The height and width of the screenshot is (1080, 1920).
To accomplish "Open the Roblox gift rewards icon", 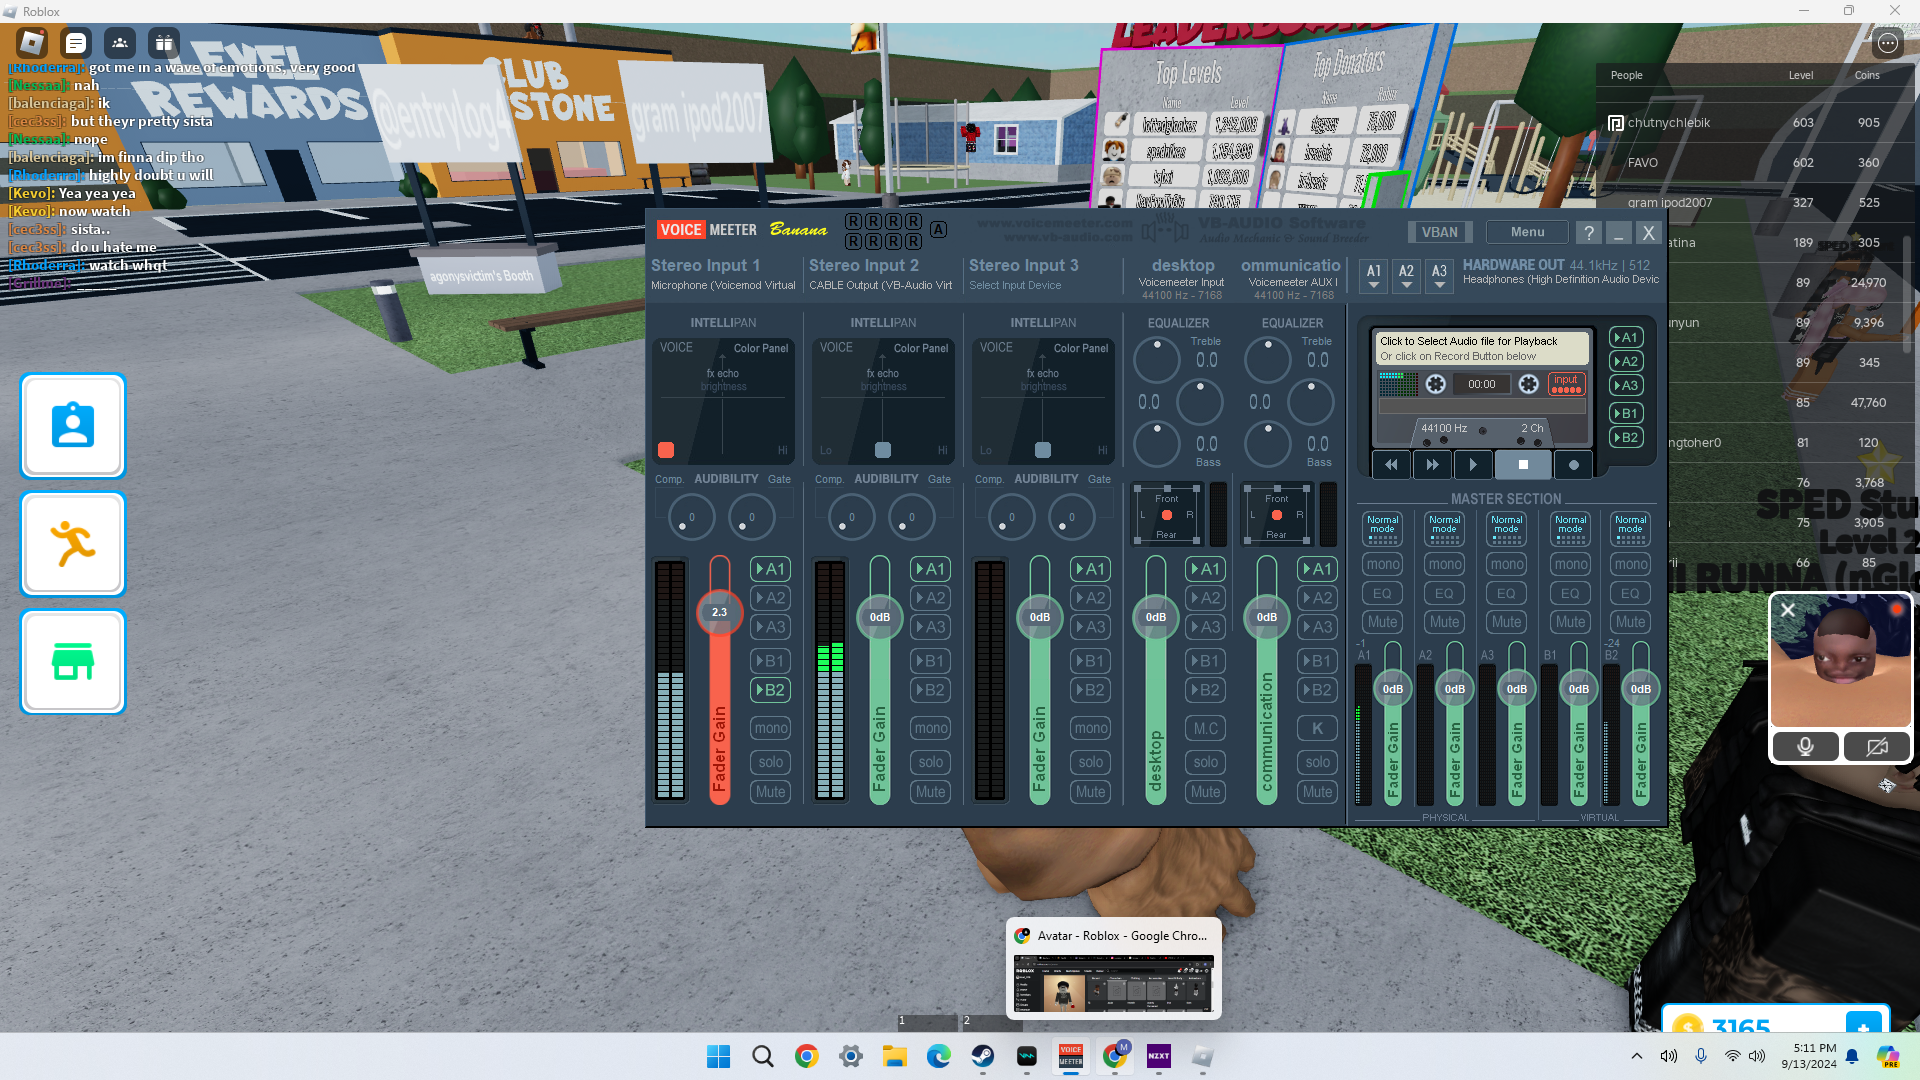I will coord(164,43).
